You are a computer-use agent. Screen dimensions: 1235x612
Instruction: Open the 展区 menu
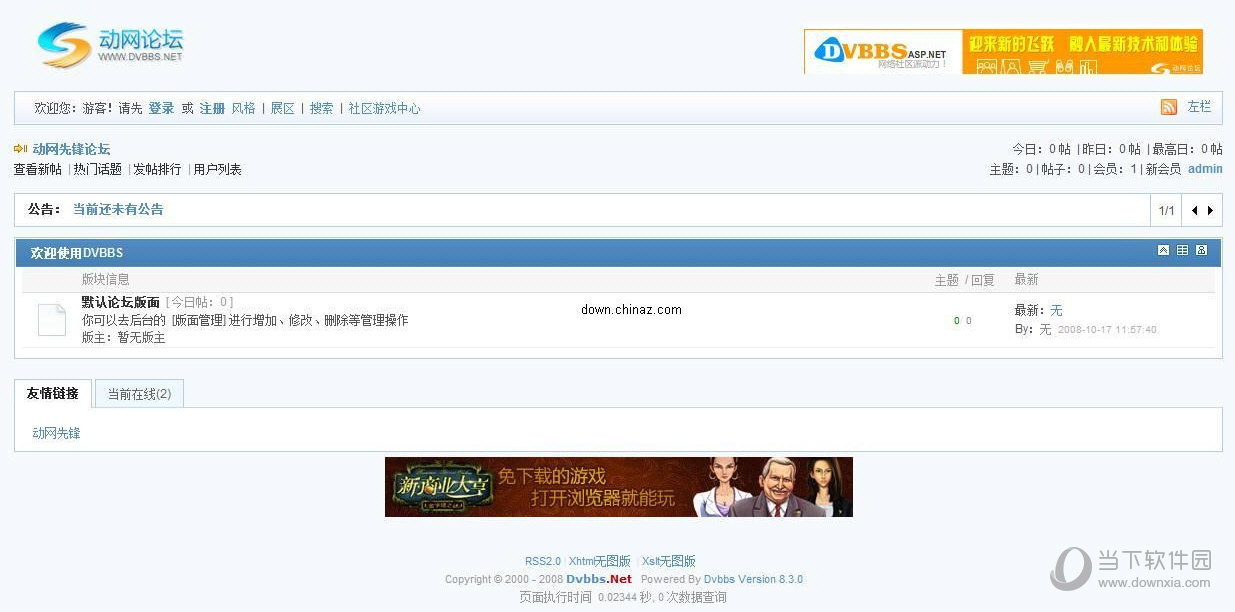point(283,108)
